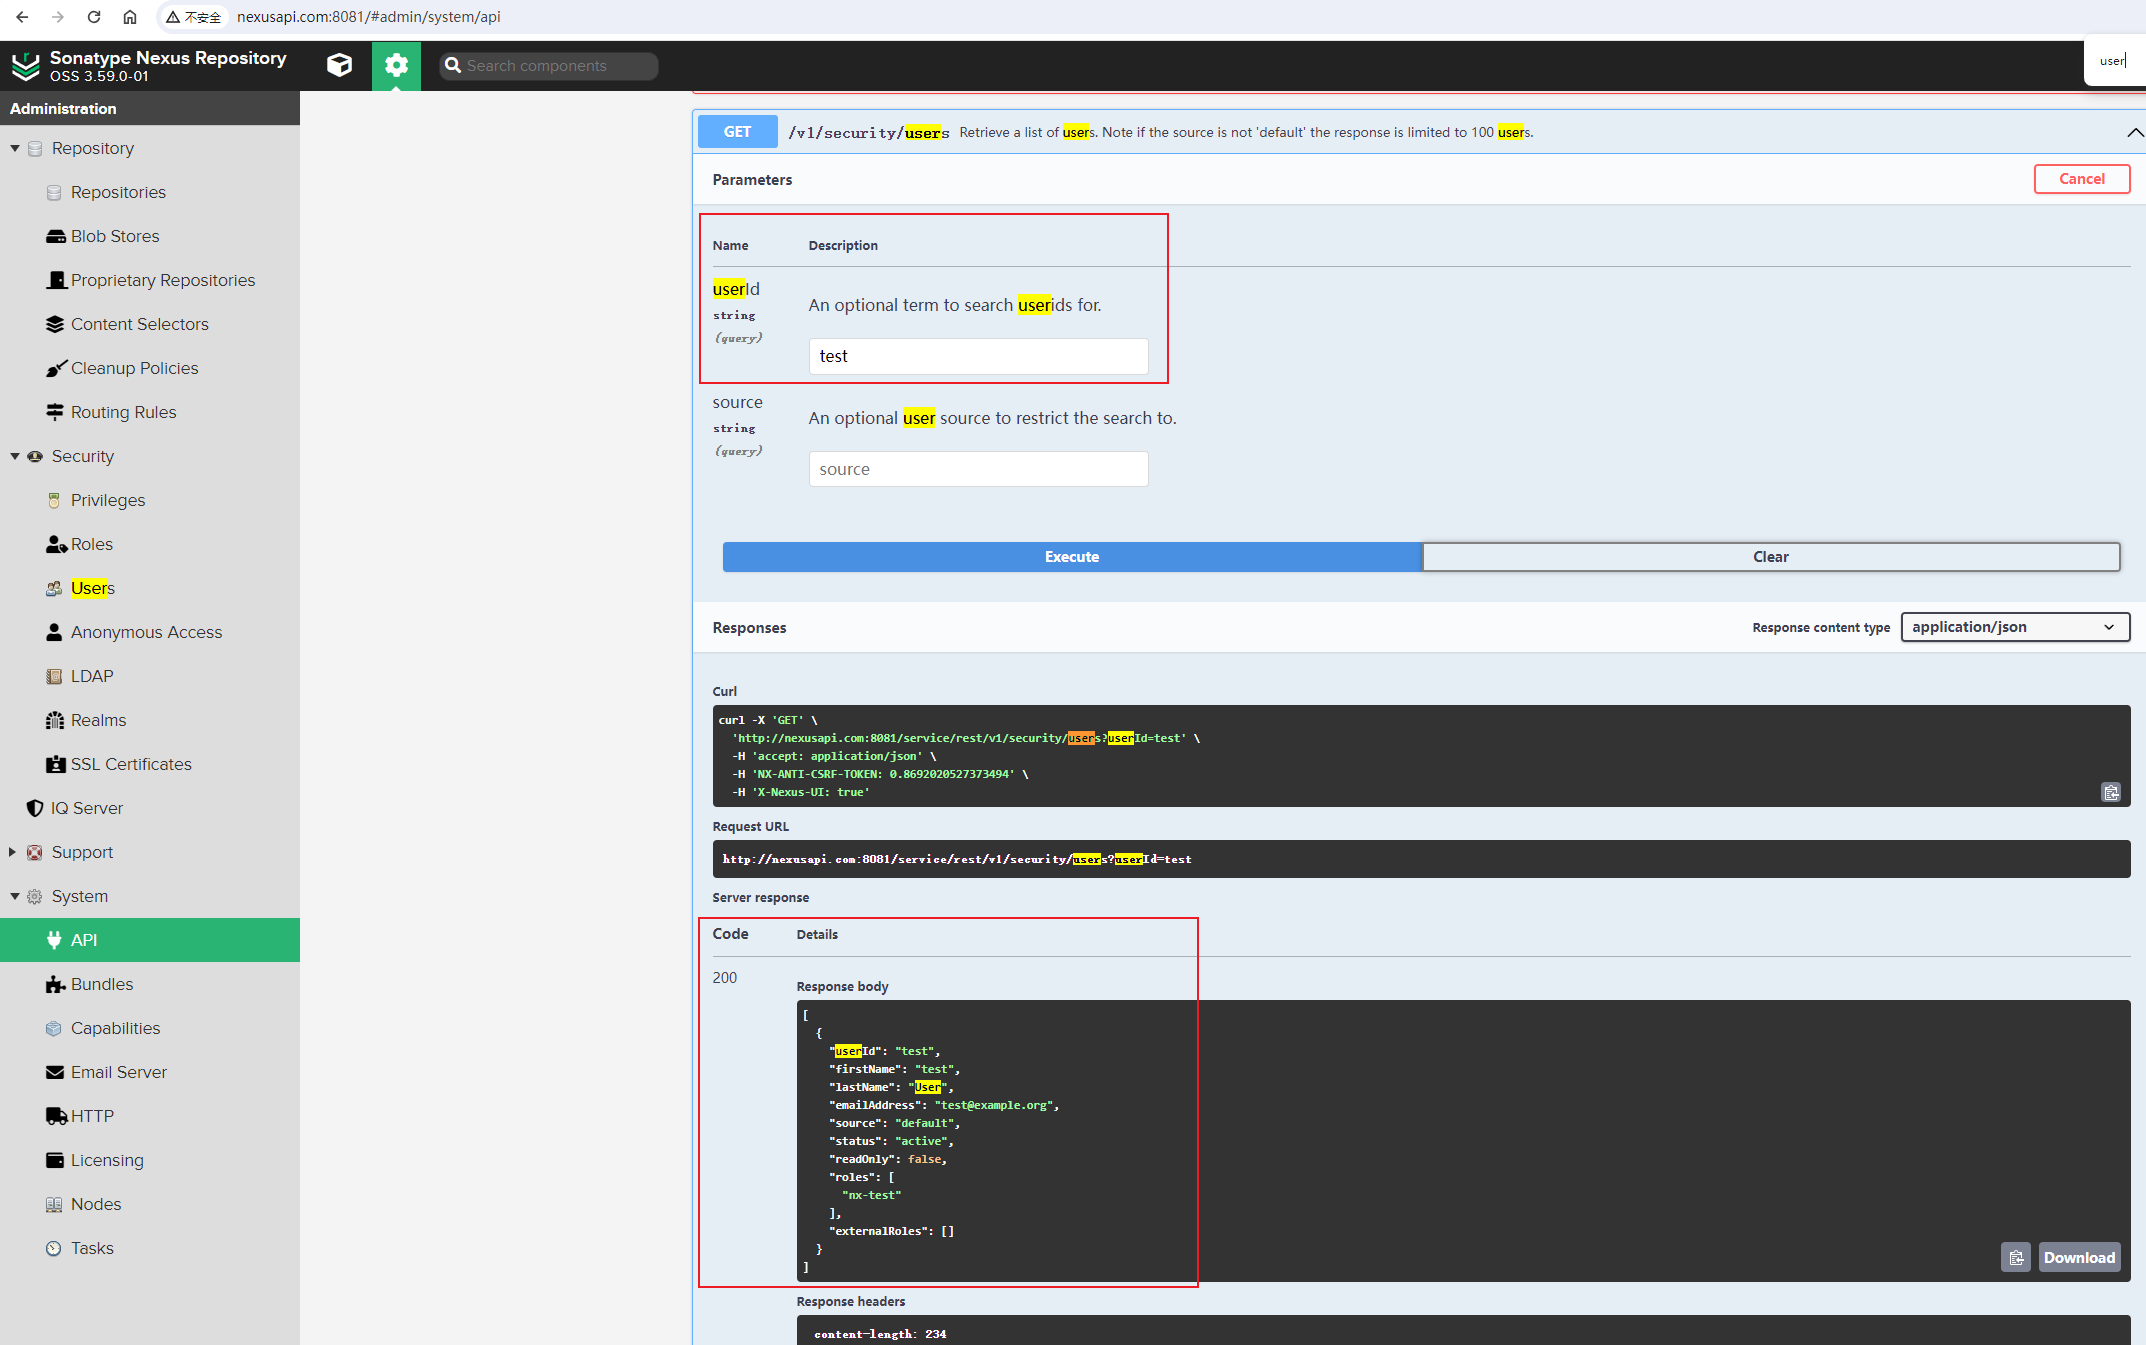Image resolution: width=2146 pixels, height=1345 pixels.
Task: Click the Realms icon
Action: pos(55,720)
